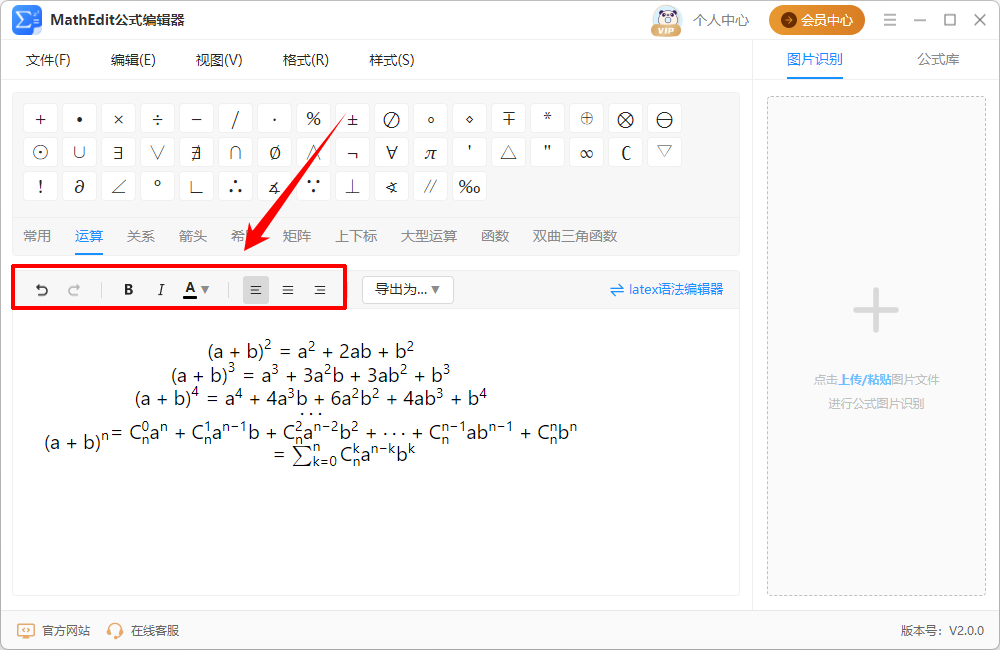Screen dimensions: 1000x650
Task: Insert the union ∪ symbol
Action: coord(80,153)
